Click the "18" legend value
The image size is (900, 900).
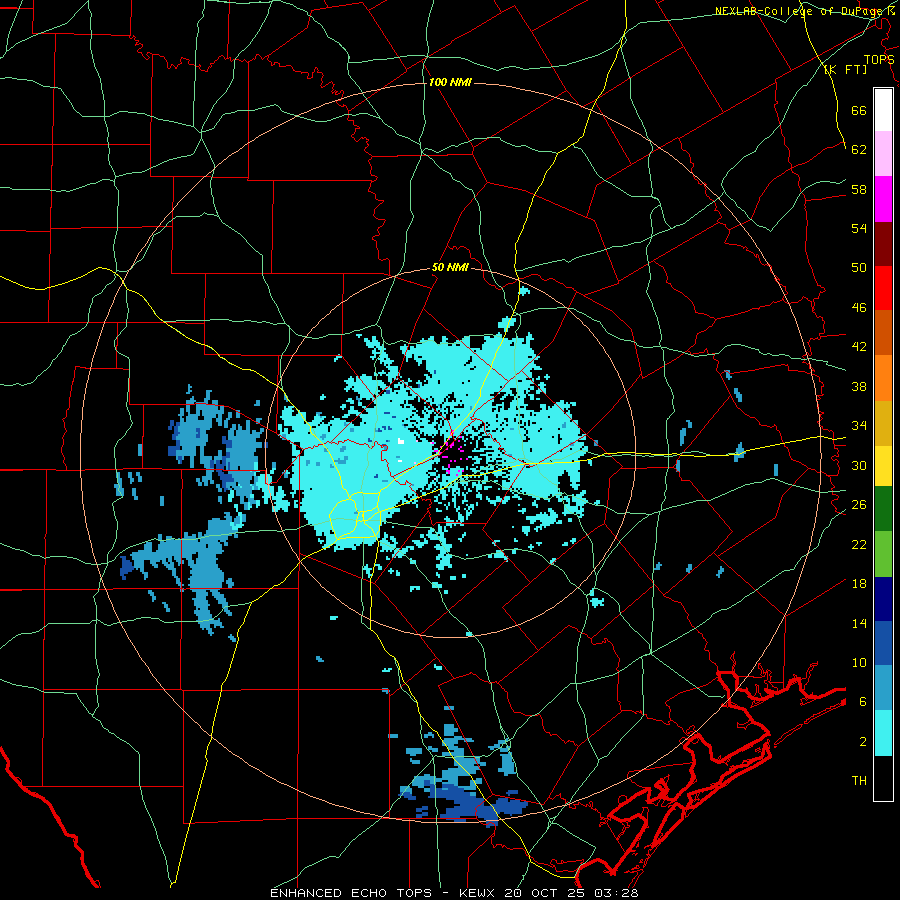point(859,584)
